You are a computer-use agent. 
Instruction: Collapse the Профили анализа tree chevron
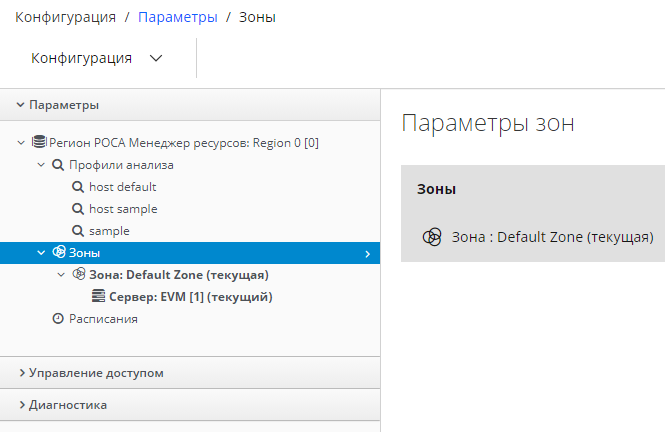(41, 164)
